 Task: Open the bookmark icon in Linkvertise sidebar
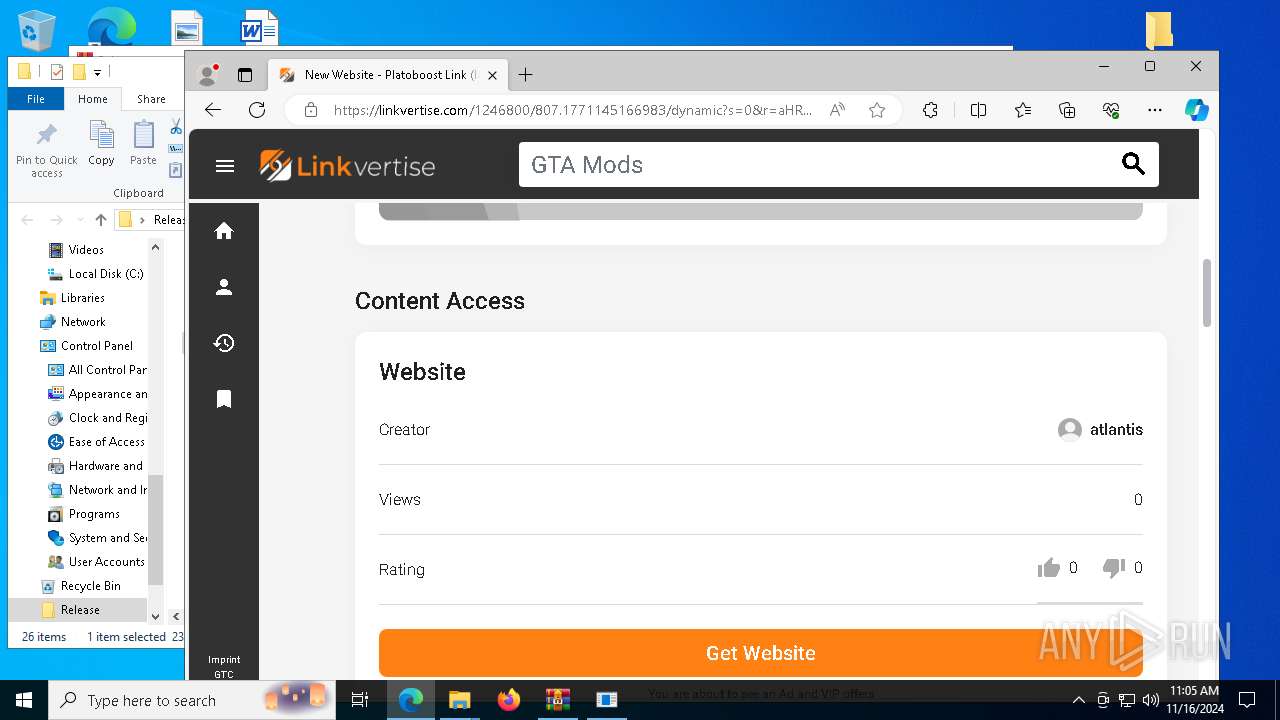[224, 399]
